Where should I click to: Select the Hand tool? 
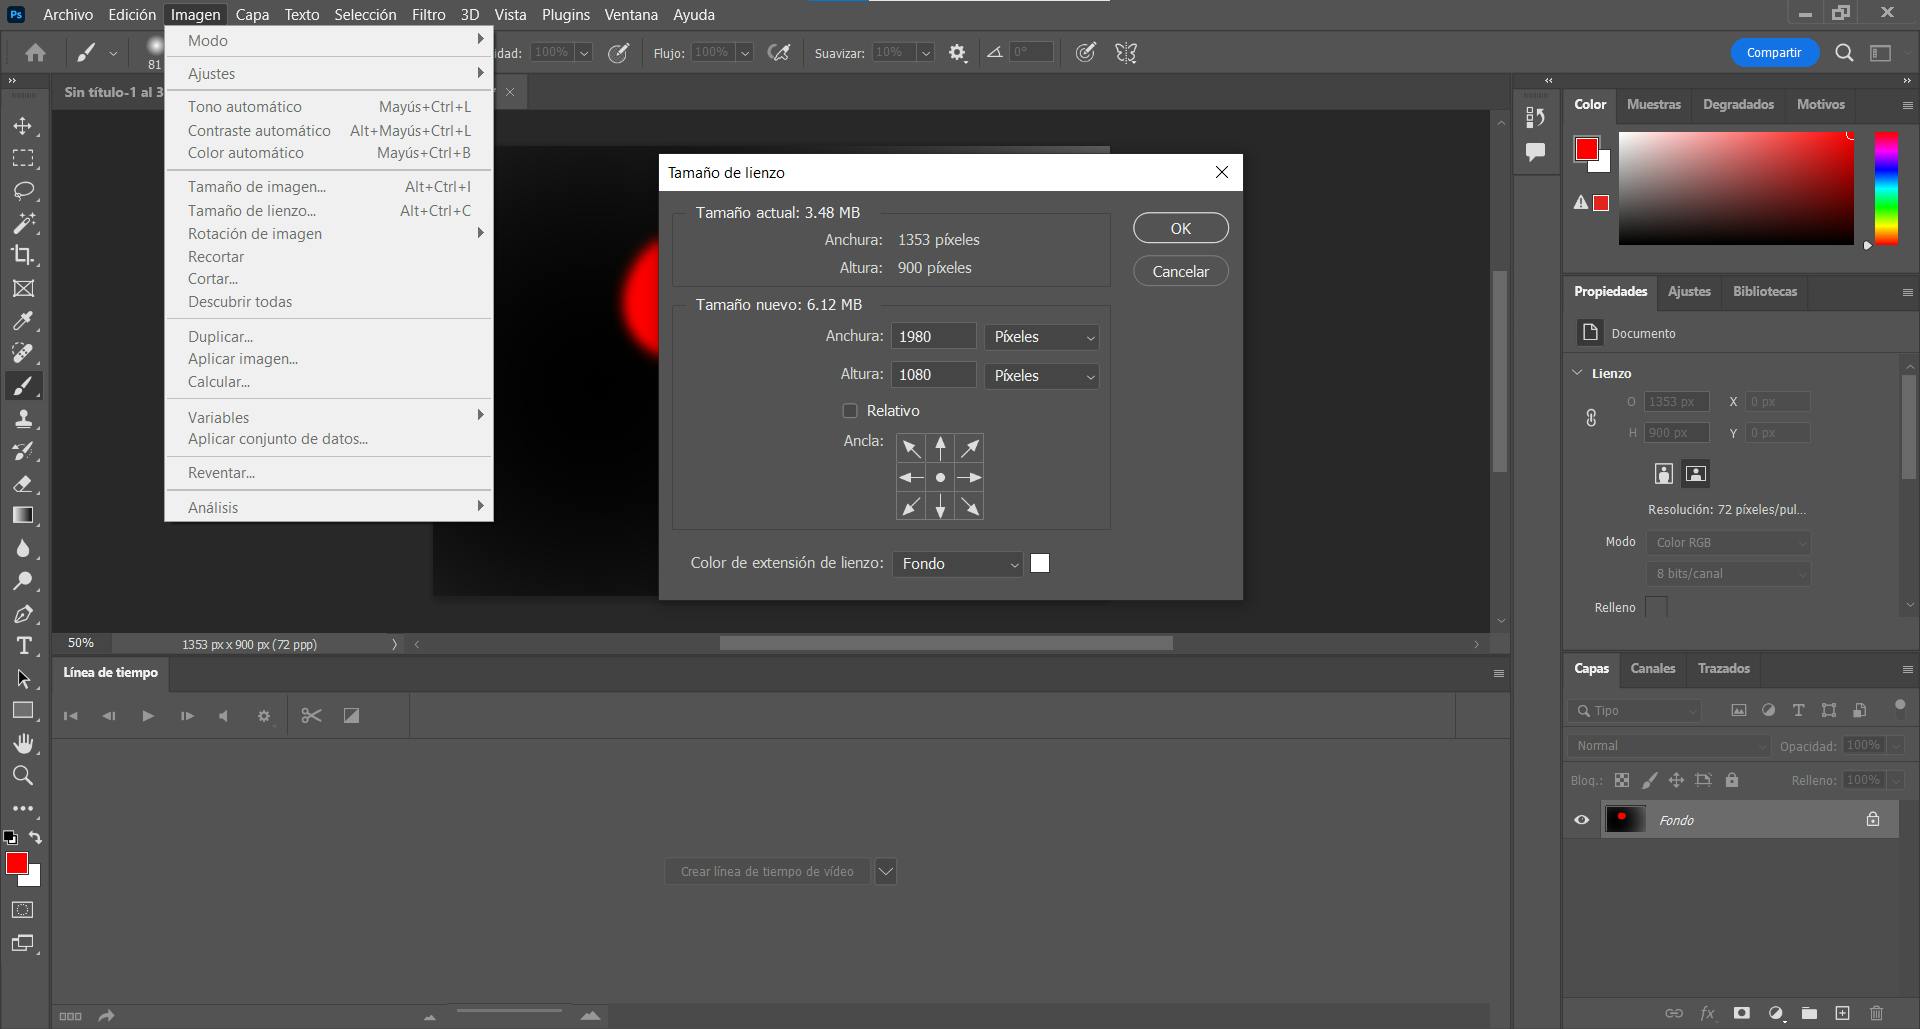(23, 744)
